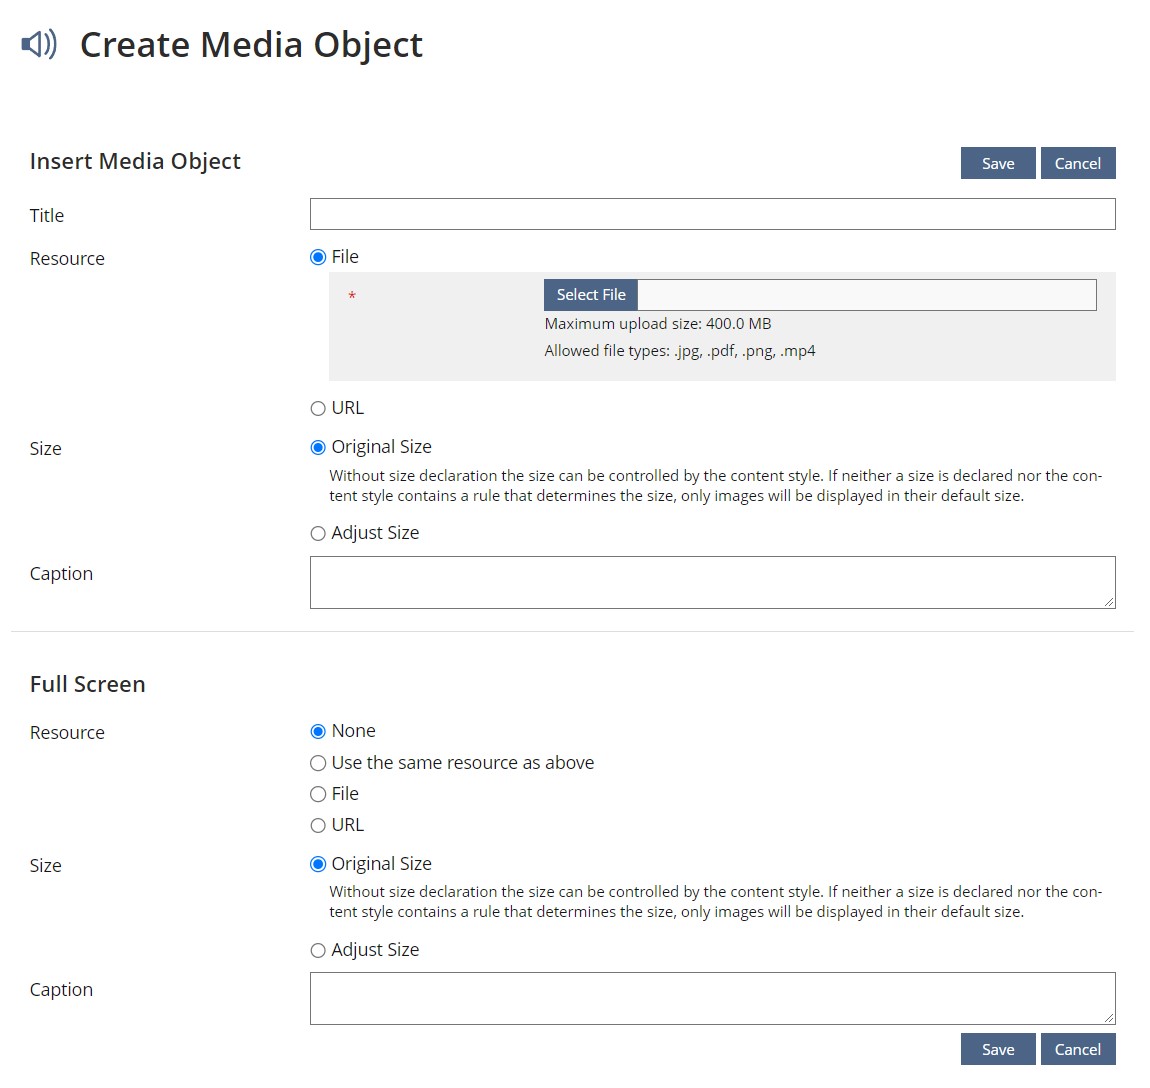Click the first Caption text area
This screenshot has width=1150, height=1088.
[x=712, y=582]
